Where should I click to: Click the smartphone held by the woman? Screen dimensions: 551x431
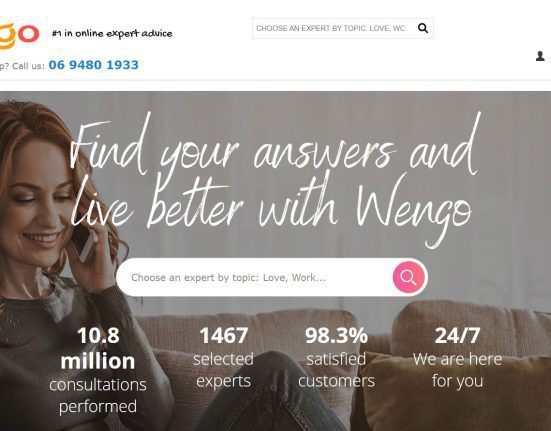tap(84, 242)
